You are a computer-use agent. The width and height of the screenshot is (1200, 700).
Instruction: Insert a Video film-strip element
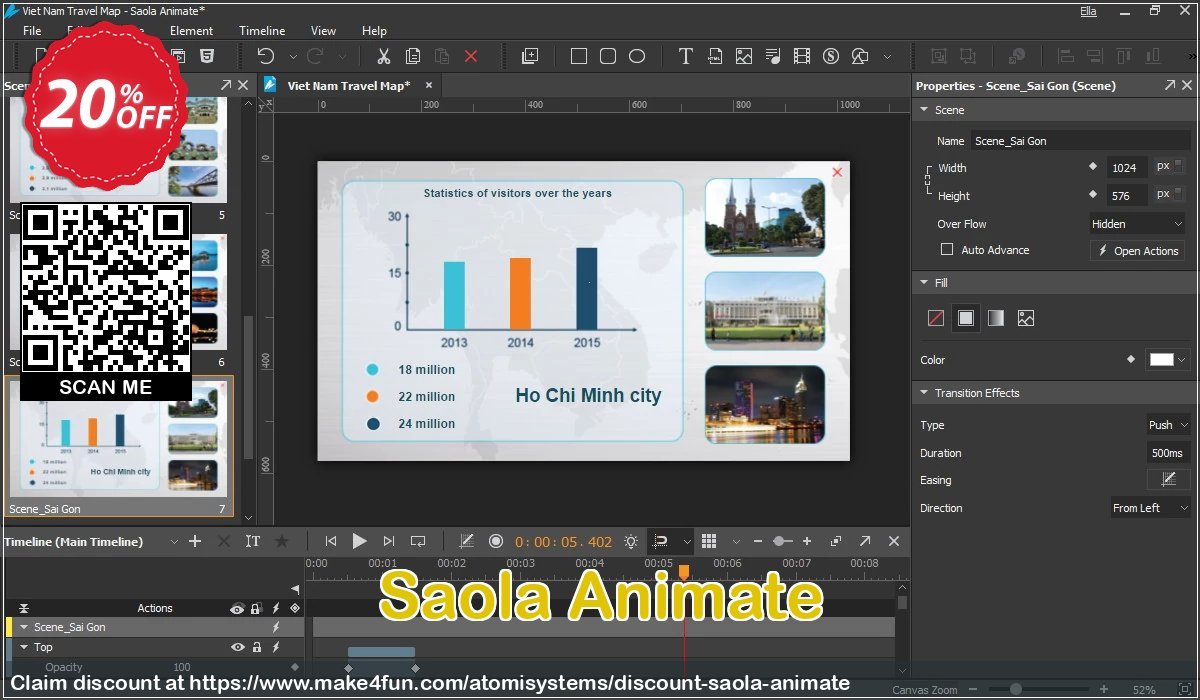(801, 56)
